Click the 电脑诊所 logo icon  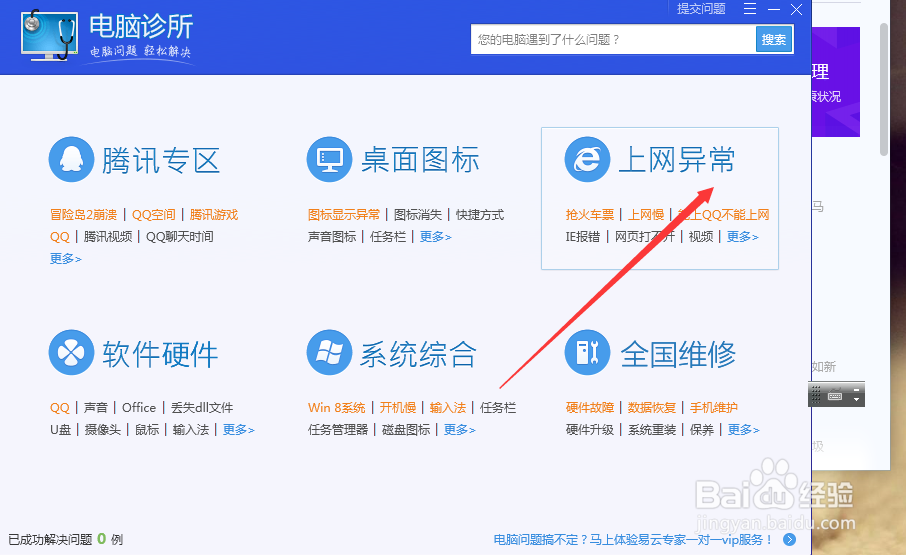(49, 35)
